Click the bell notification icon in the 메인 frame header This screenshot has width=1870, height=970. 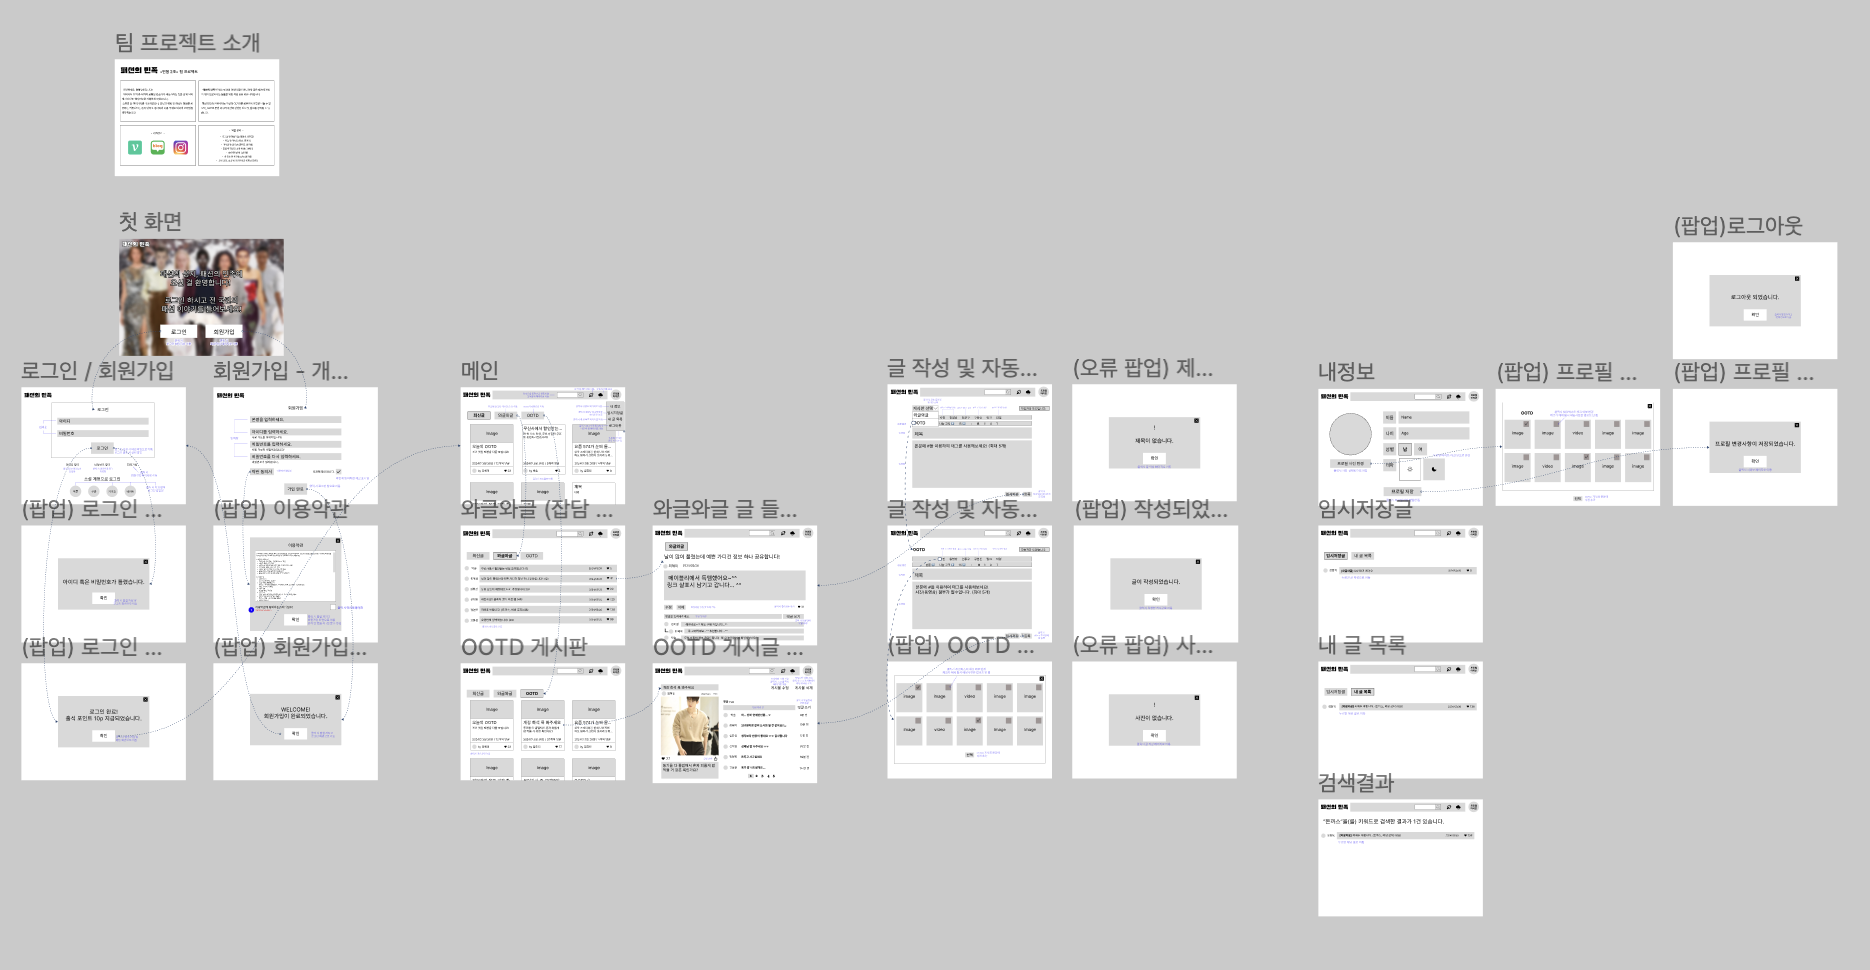coord(600,395)
